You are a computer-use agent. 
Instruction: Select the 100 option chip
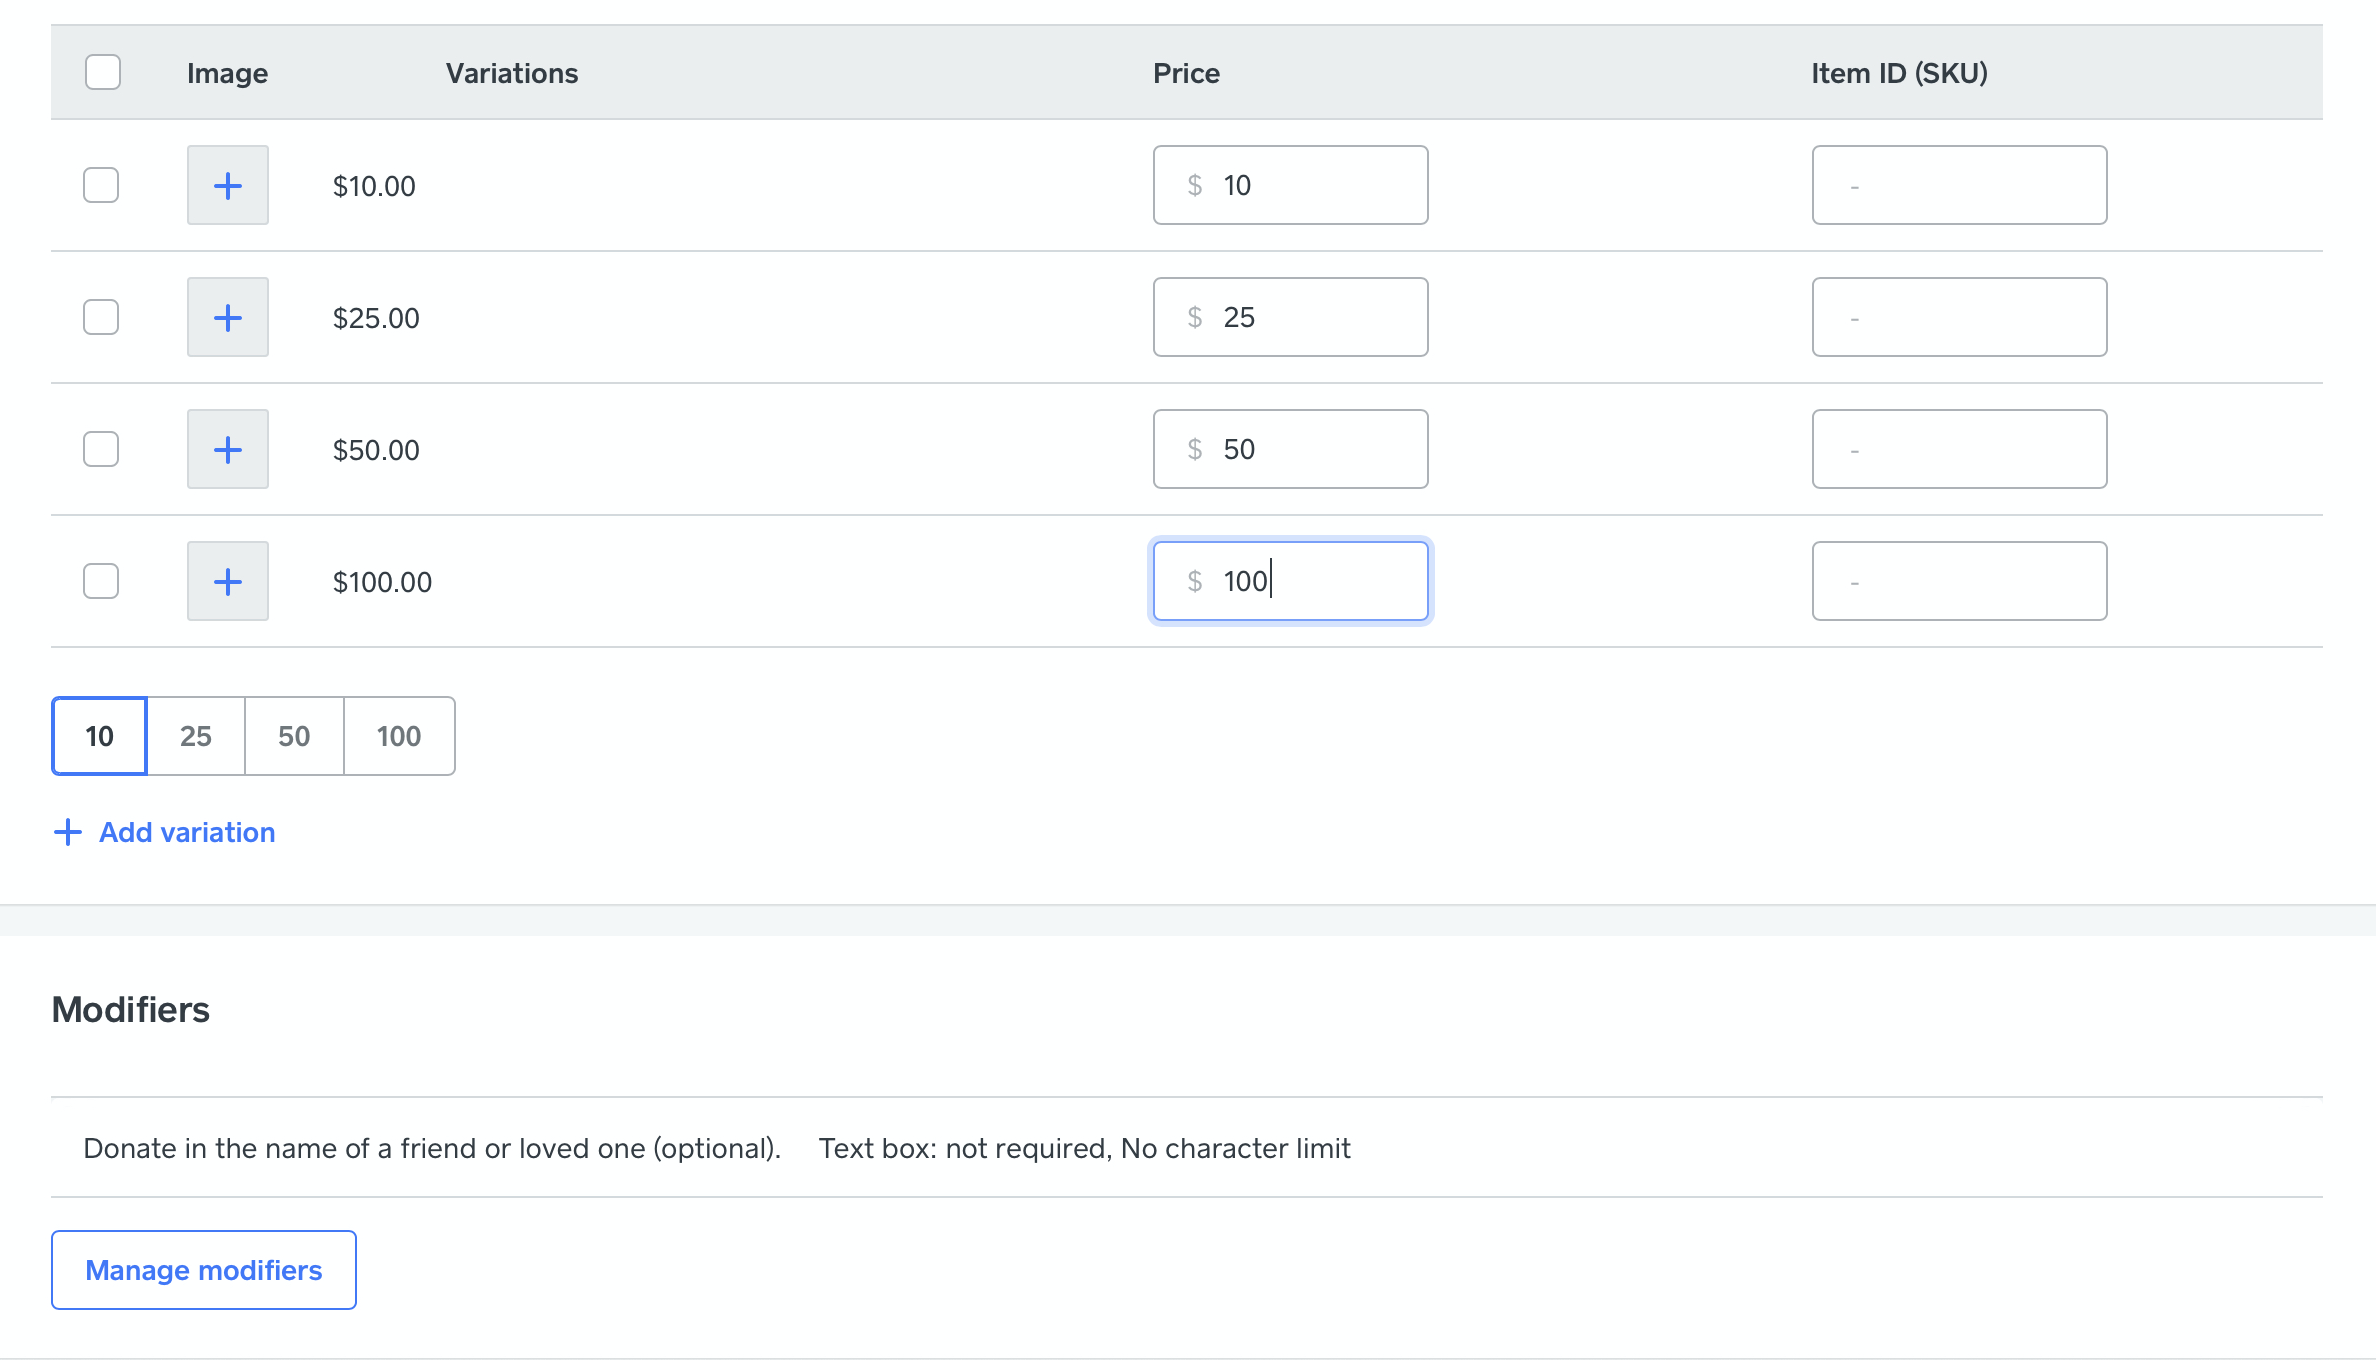[x=398, y=736]
